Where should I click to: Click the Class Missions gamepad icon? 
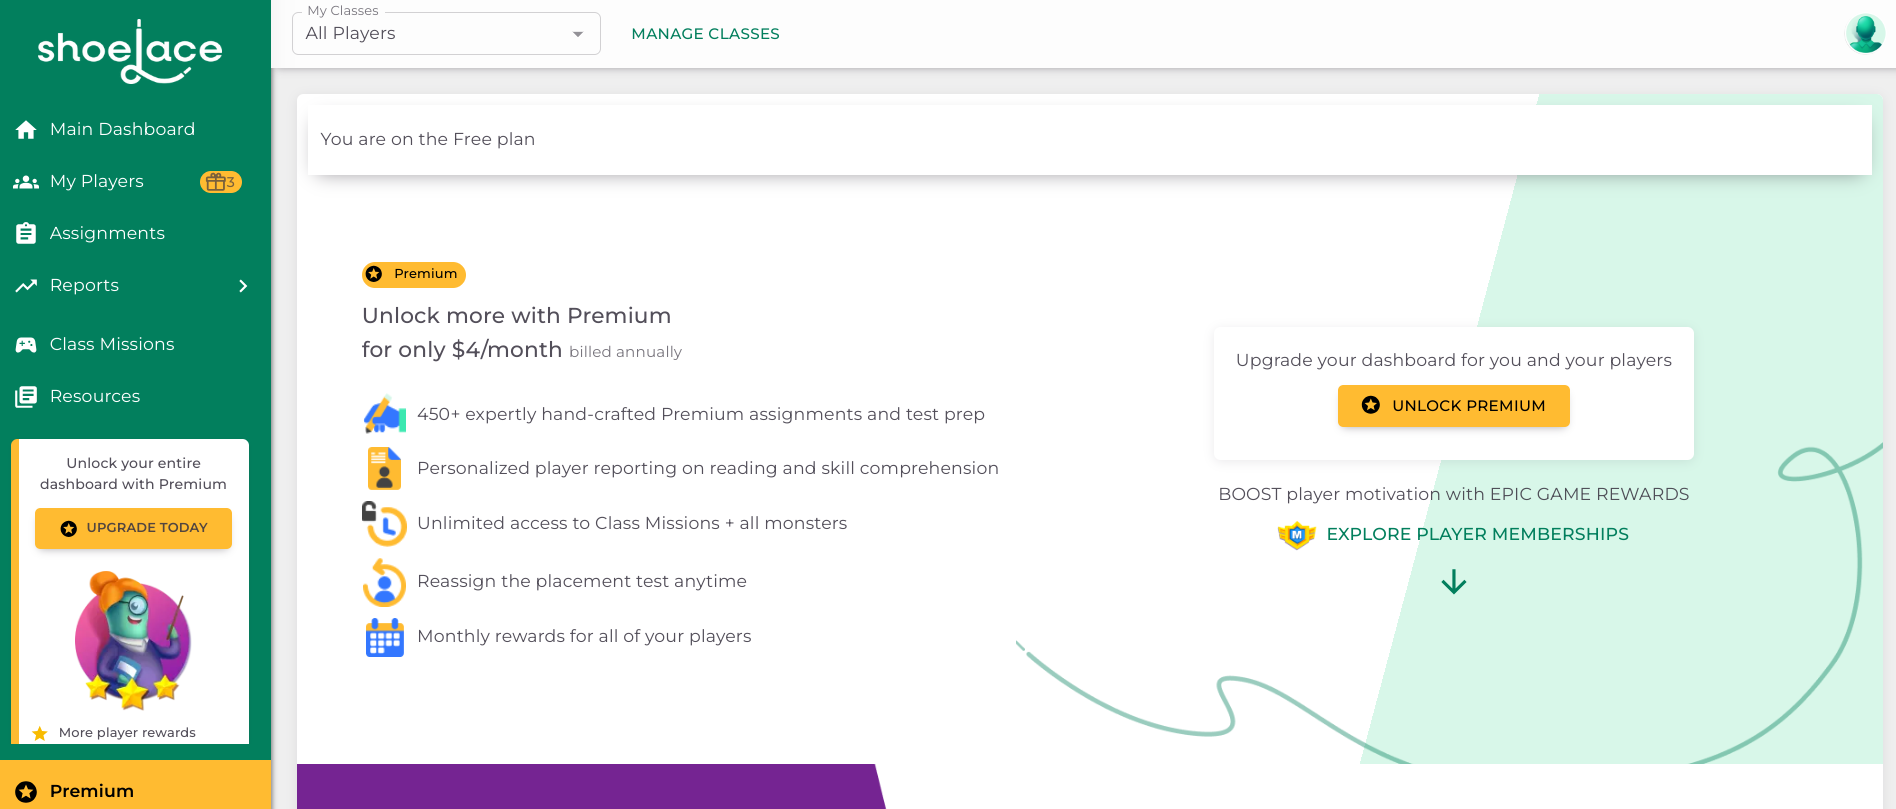26,344
